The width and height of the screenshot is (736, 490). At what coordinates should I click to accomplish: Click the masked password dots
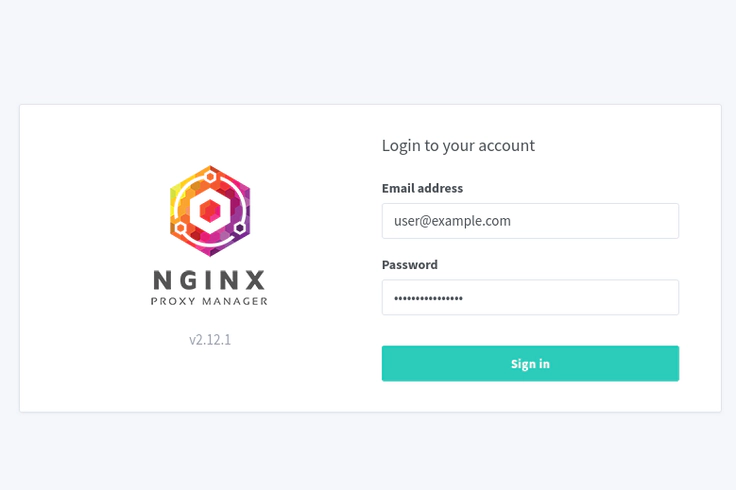pos(428,298)
